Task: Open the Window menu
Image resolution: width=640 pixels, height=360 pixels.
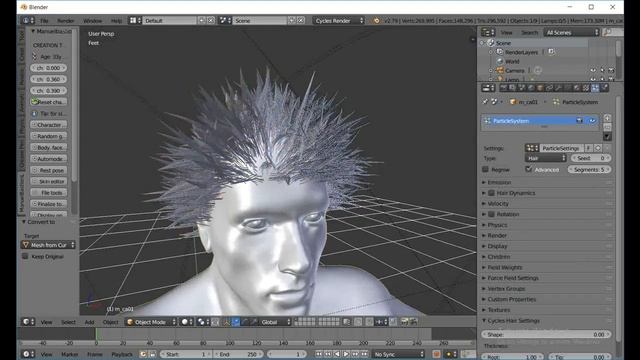Action: pyautogui.click(x=93, y=20)
